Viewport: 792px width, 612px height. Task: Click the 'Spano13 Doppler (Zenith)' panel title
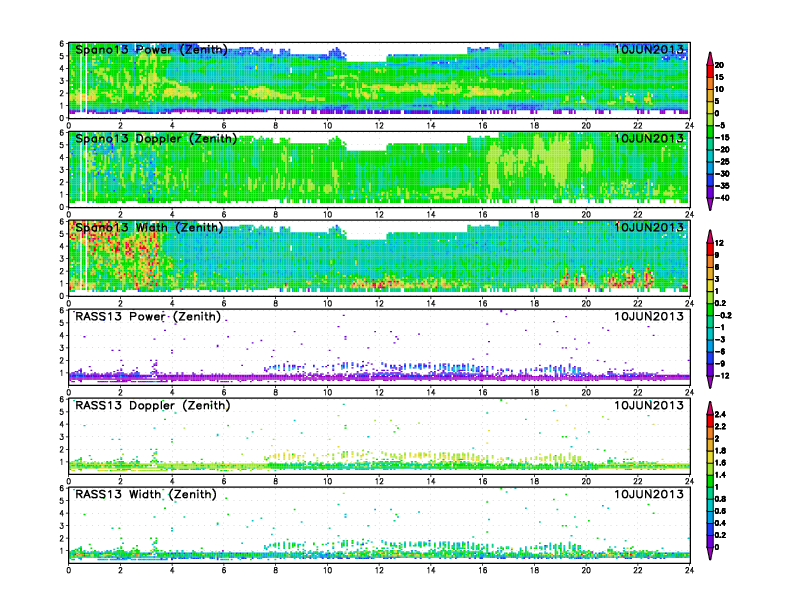click(x=156, y=138)
